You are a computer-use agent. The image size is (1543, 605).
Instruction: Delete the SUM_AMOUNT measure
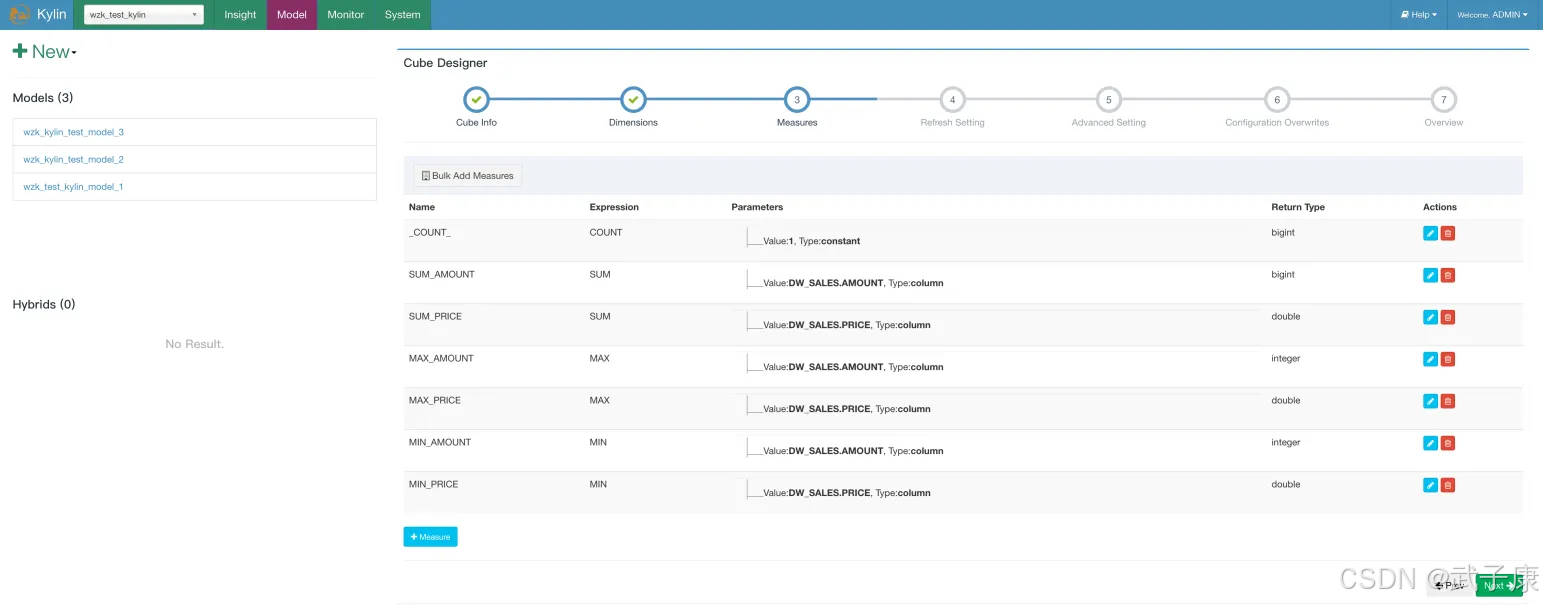1447,275
